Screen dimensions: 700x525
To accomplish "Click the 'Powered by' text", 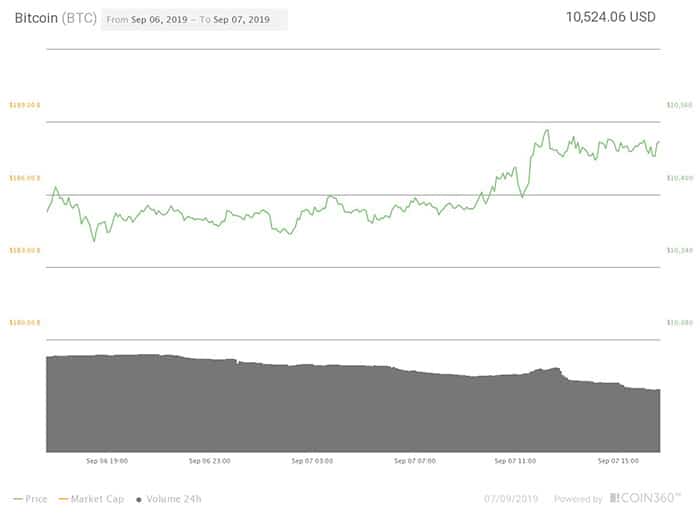I will (x=578, y=498).
